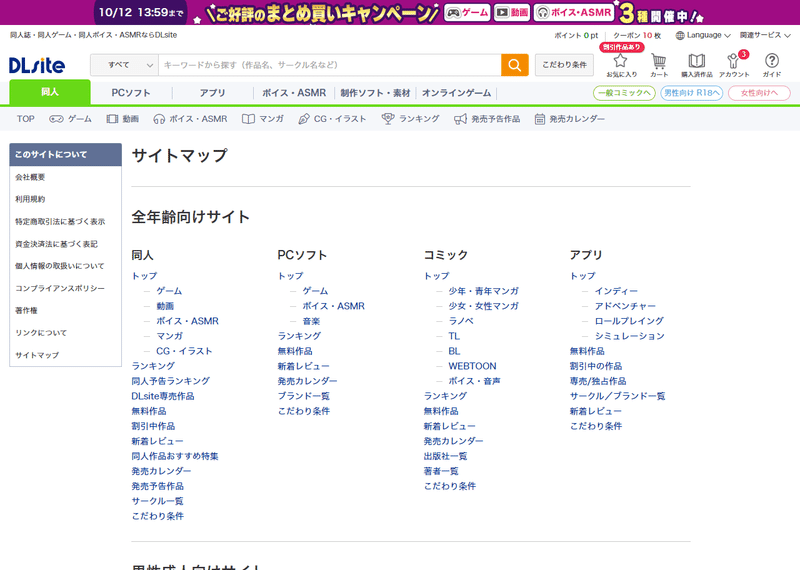Select the CG・イラスト pen icon in sub navigation
This screenshot has width=800, height=570.
304,119
